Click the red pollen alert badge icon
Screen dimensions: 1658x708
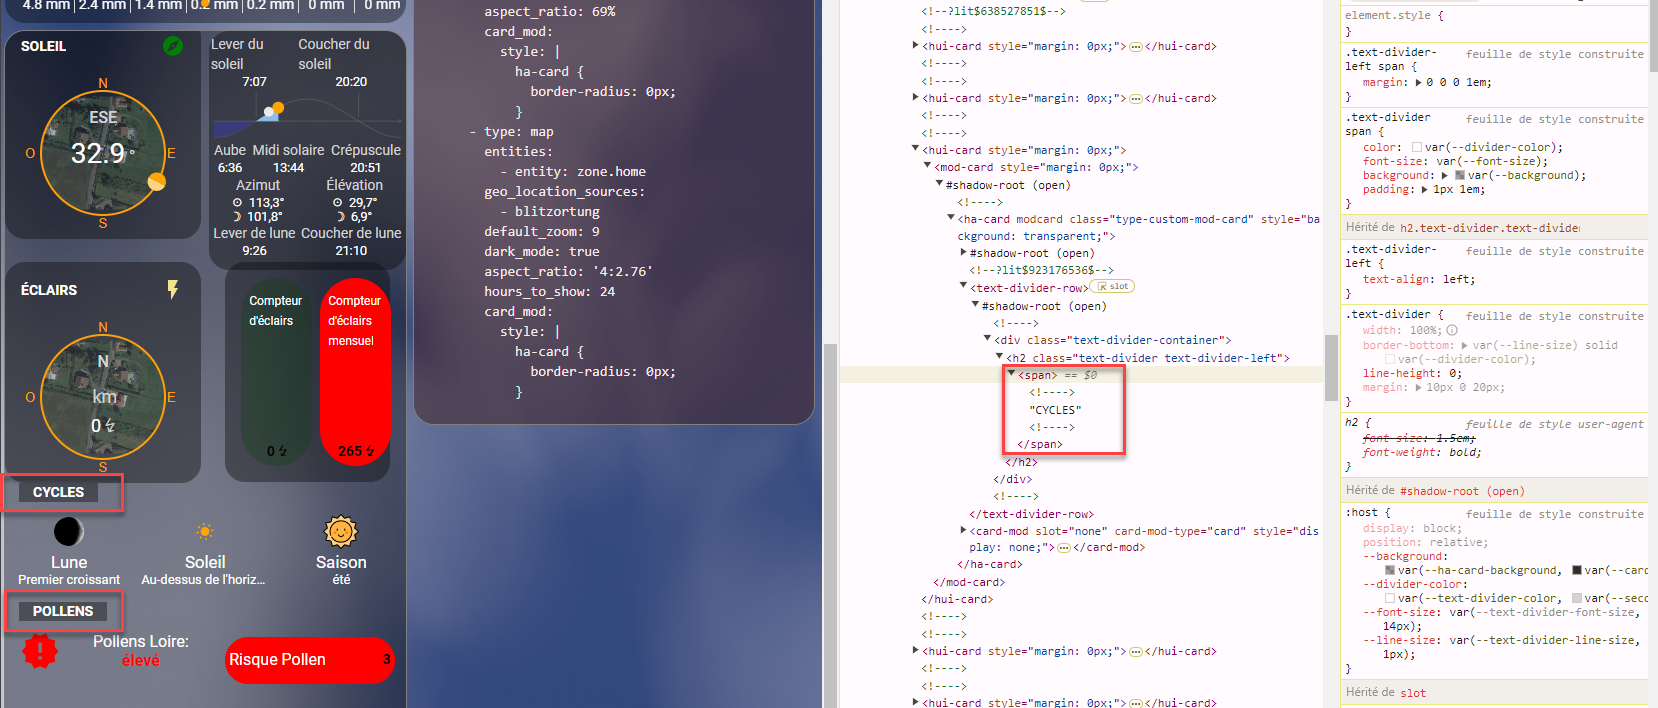pos(40,651)
